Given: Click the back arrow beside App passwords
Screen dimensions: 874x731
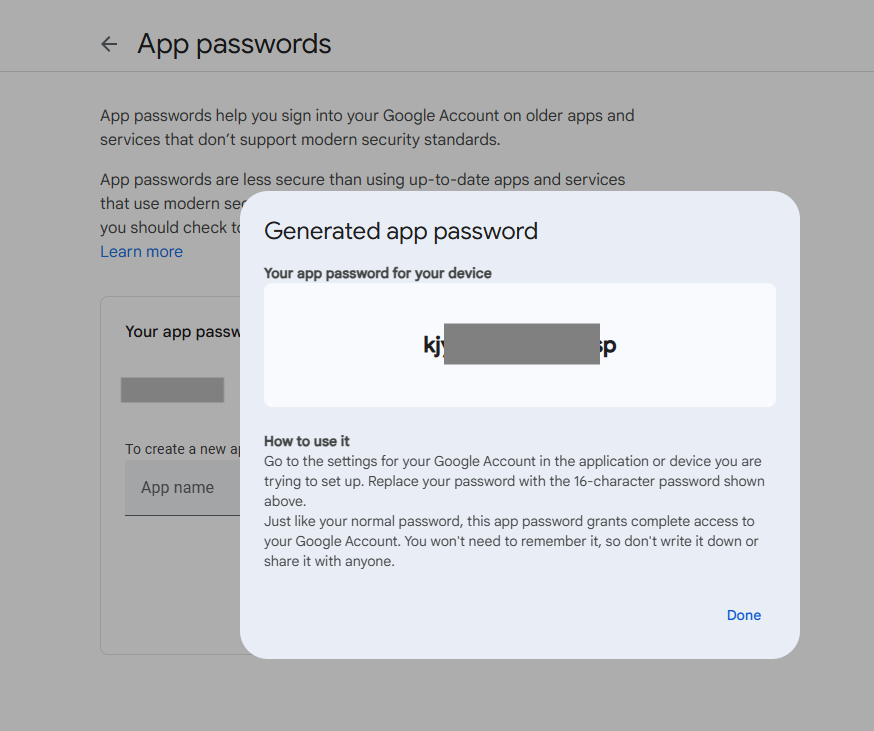Looking at the screenshot, I should coord(109,44).
